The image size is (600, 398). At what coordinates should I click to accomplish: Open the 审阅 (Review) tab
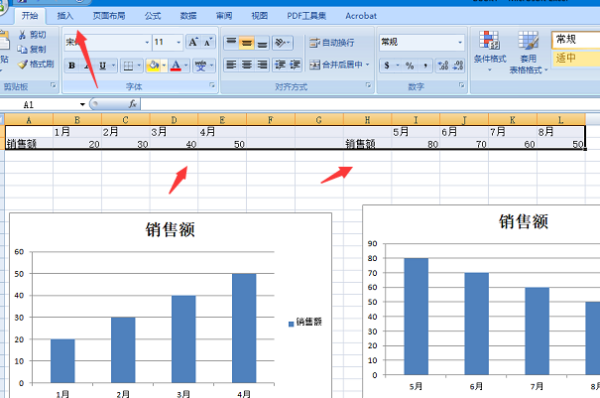[x=224, y=16]
